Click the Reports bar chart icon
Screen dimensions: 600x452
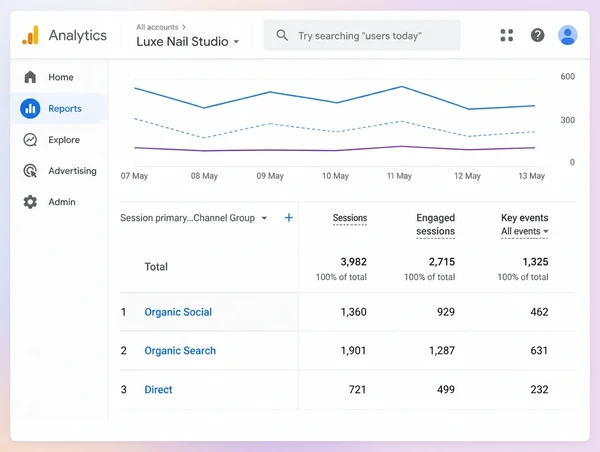[x=30, y=108]
